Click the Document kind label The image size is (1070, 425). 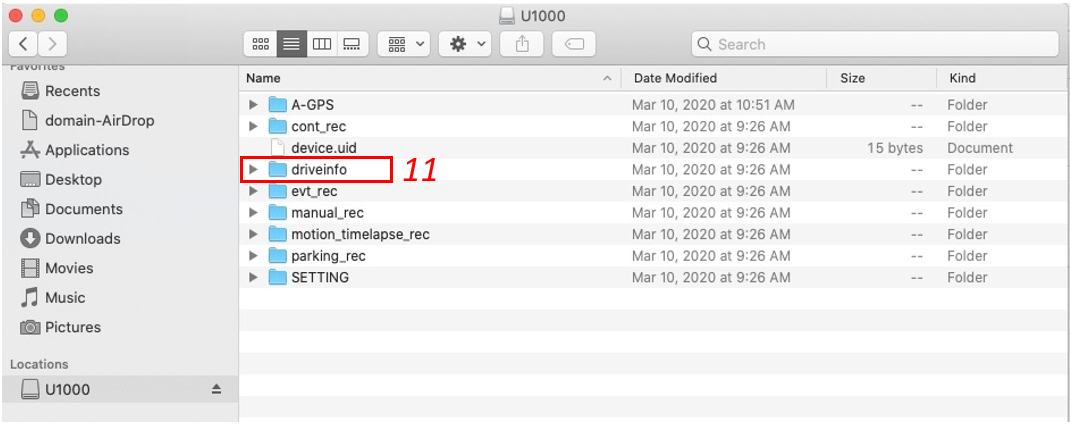pyautogui.click(x=980, y=148)
